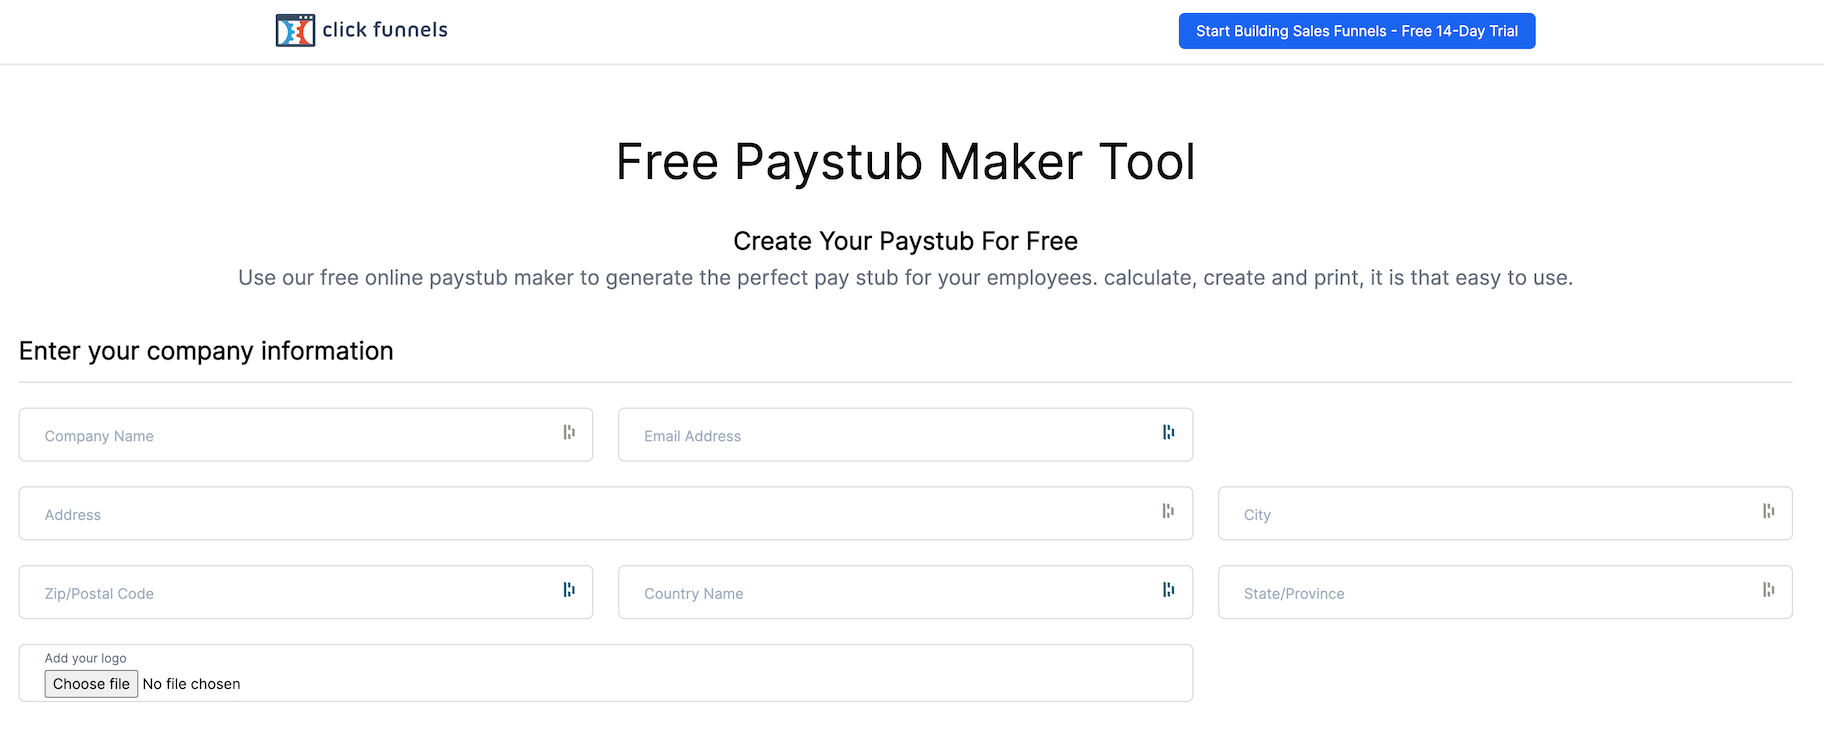The height and width of the screenshot is (731, 1824).
Task: Select the Zip/Postal Code text box
Action: tap(290, 593)
